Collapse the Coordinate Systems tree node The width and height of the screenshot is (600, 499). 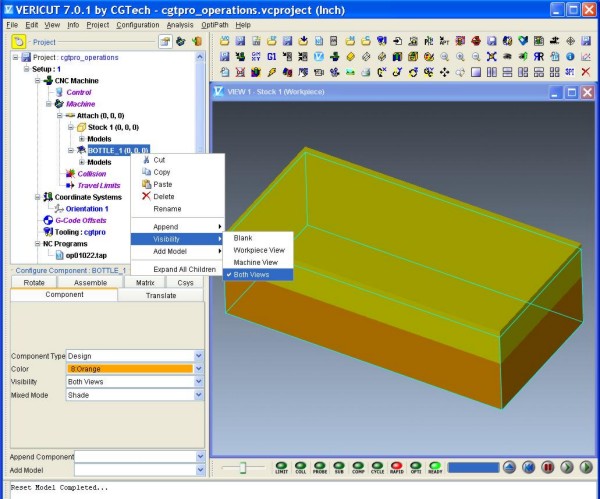(x=38, y=197)
